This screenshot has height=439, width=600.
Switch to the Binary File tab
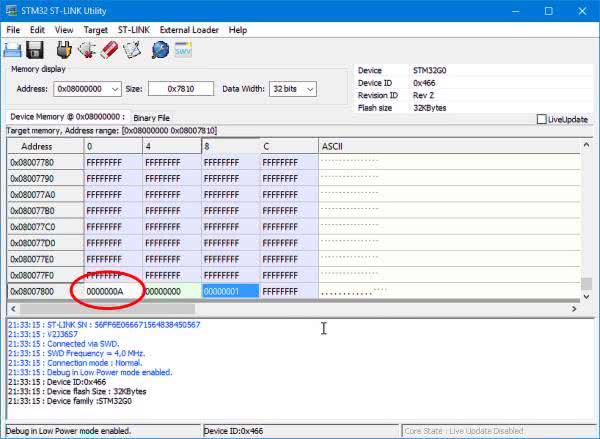pyautogui.click(x=152, y=118)
